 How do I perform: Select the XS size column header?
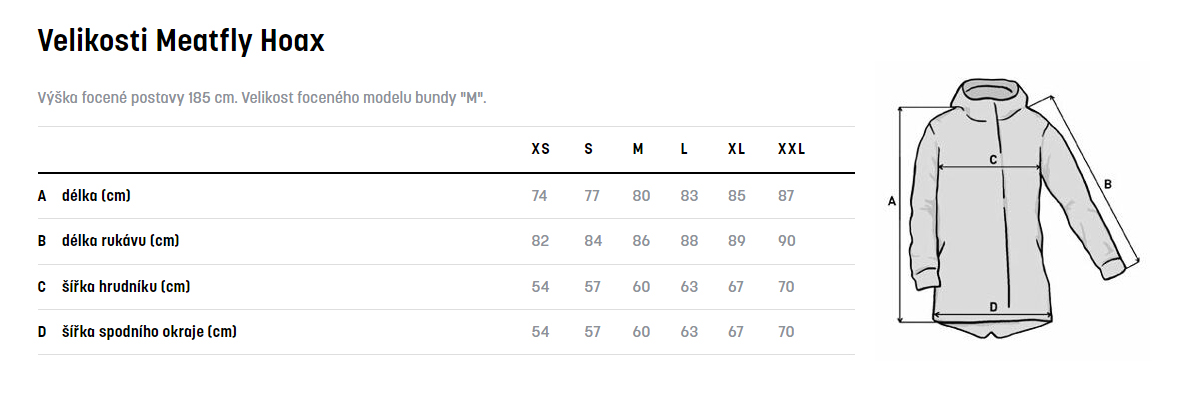pos(540,149)
